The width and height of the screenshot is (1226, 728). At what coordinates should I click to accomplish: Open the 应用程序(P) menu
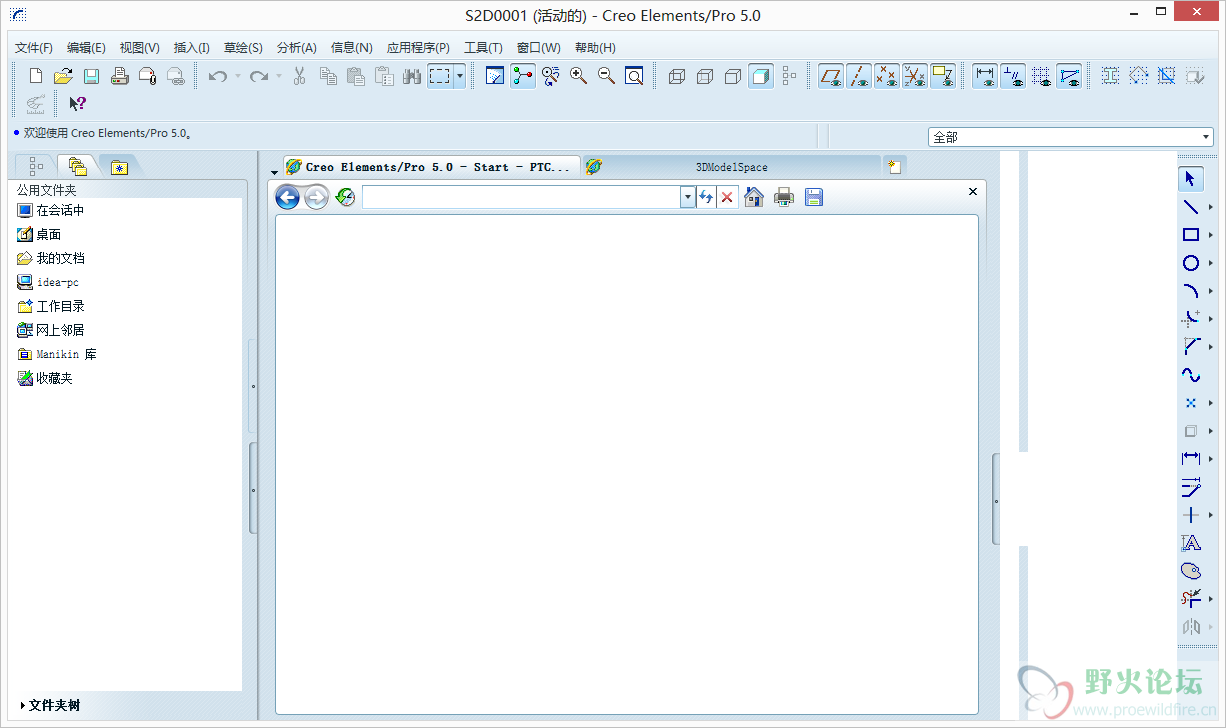pyautogui.click(x=418, y=47)
